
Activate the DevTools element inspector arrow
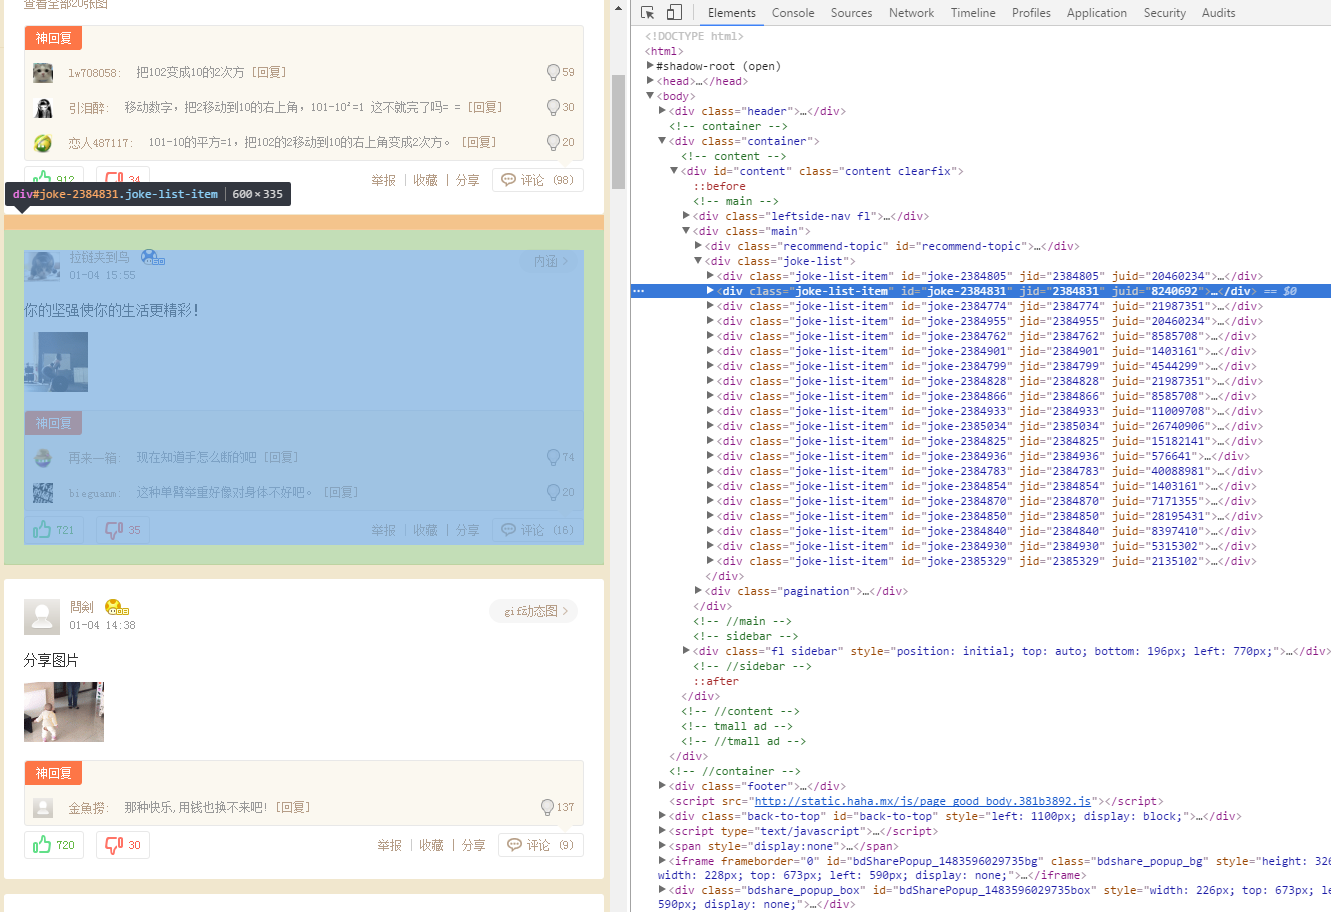pyautogui.click(x=647, y=13)
